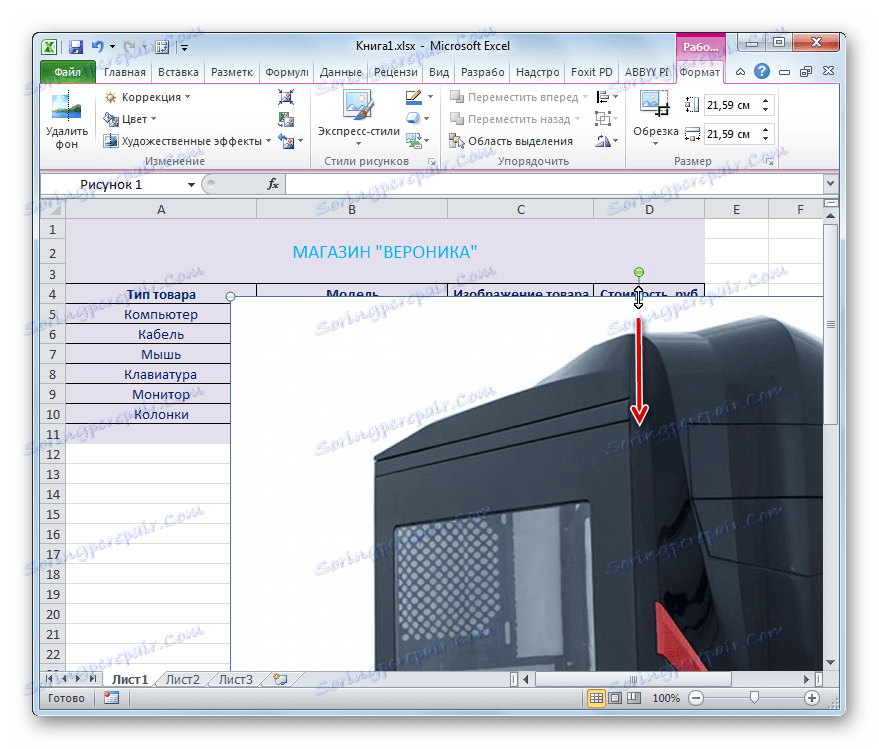This screenshot has height=749, width=879.
Task: Switch to the Вставка ribbon tab
Action: 178,72
